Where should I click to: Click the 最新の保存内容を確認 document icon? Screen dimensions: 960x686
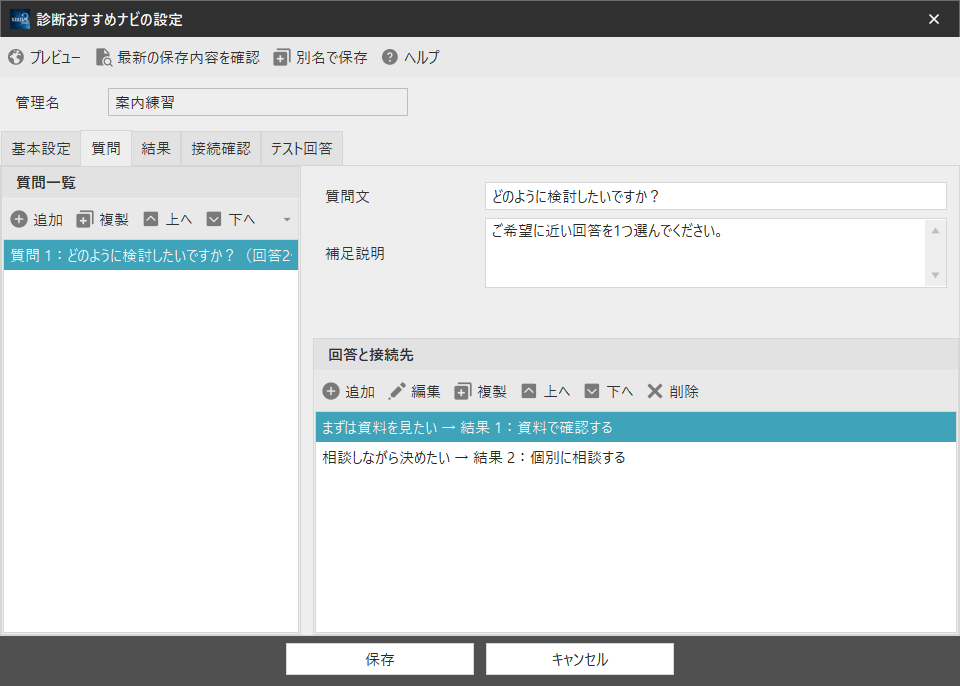tap(103, 58)
